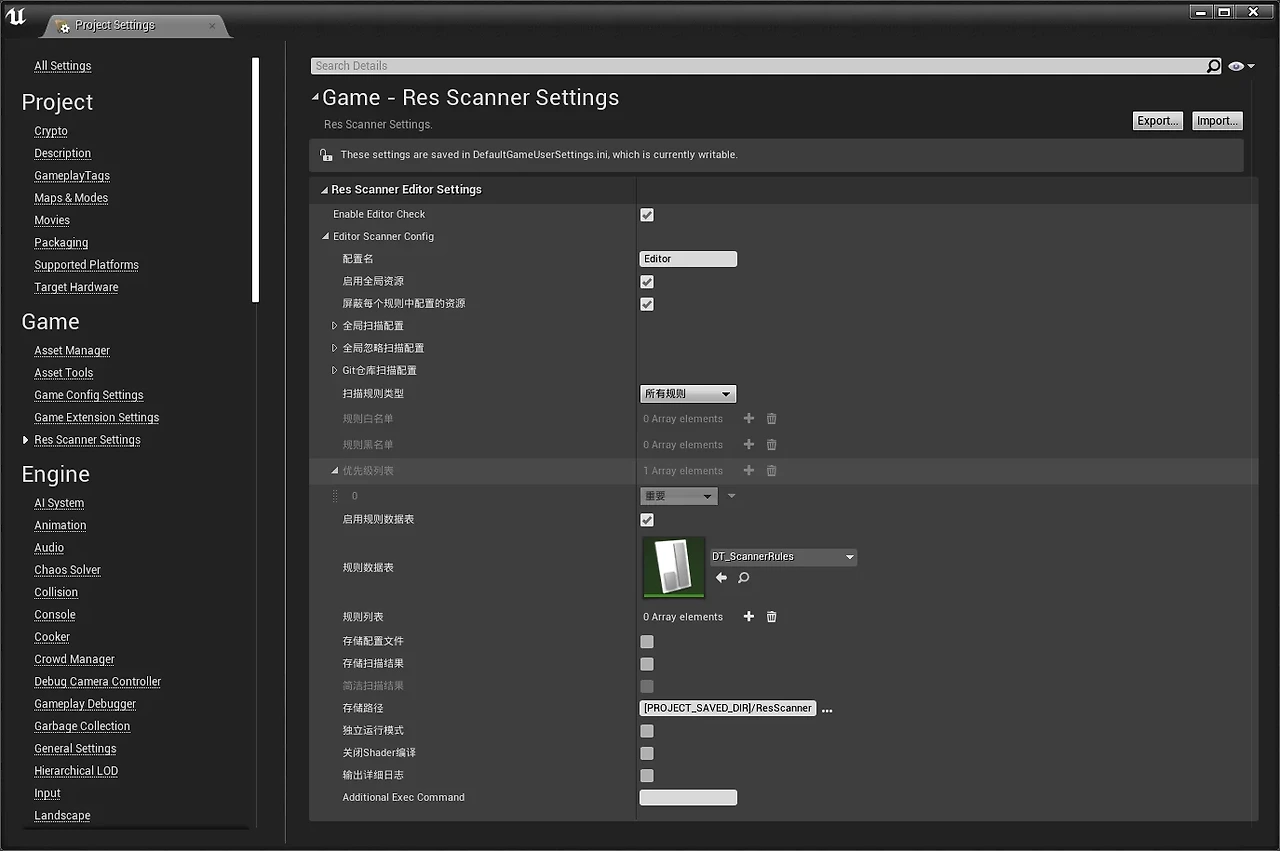The image size is (1280, 851).
Task: Select Res Scanner Settings in sidebar
Action: click(87, 440)
